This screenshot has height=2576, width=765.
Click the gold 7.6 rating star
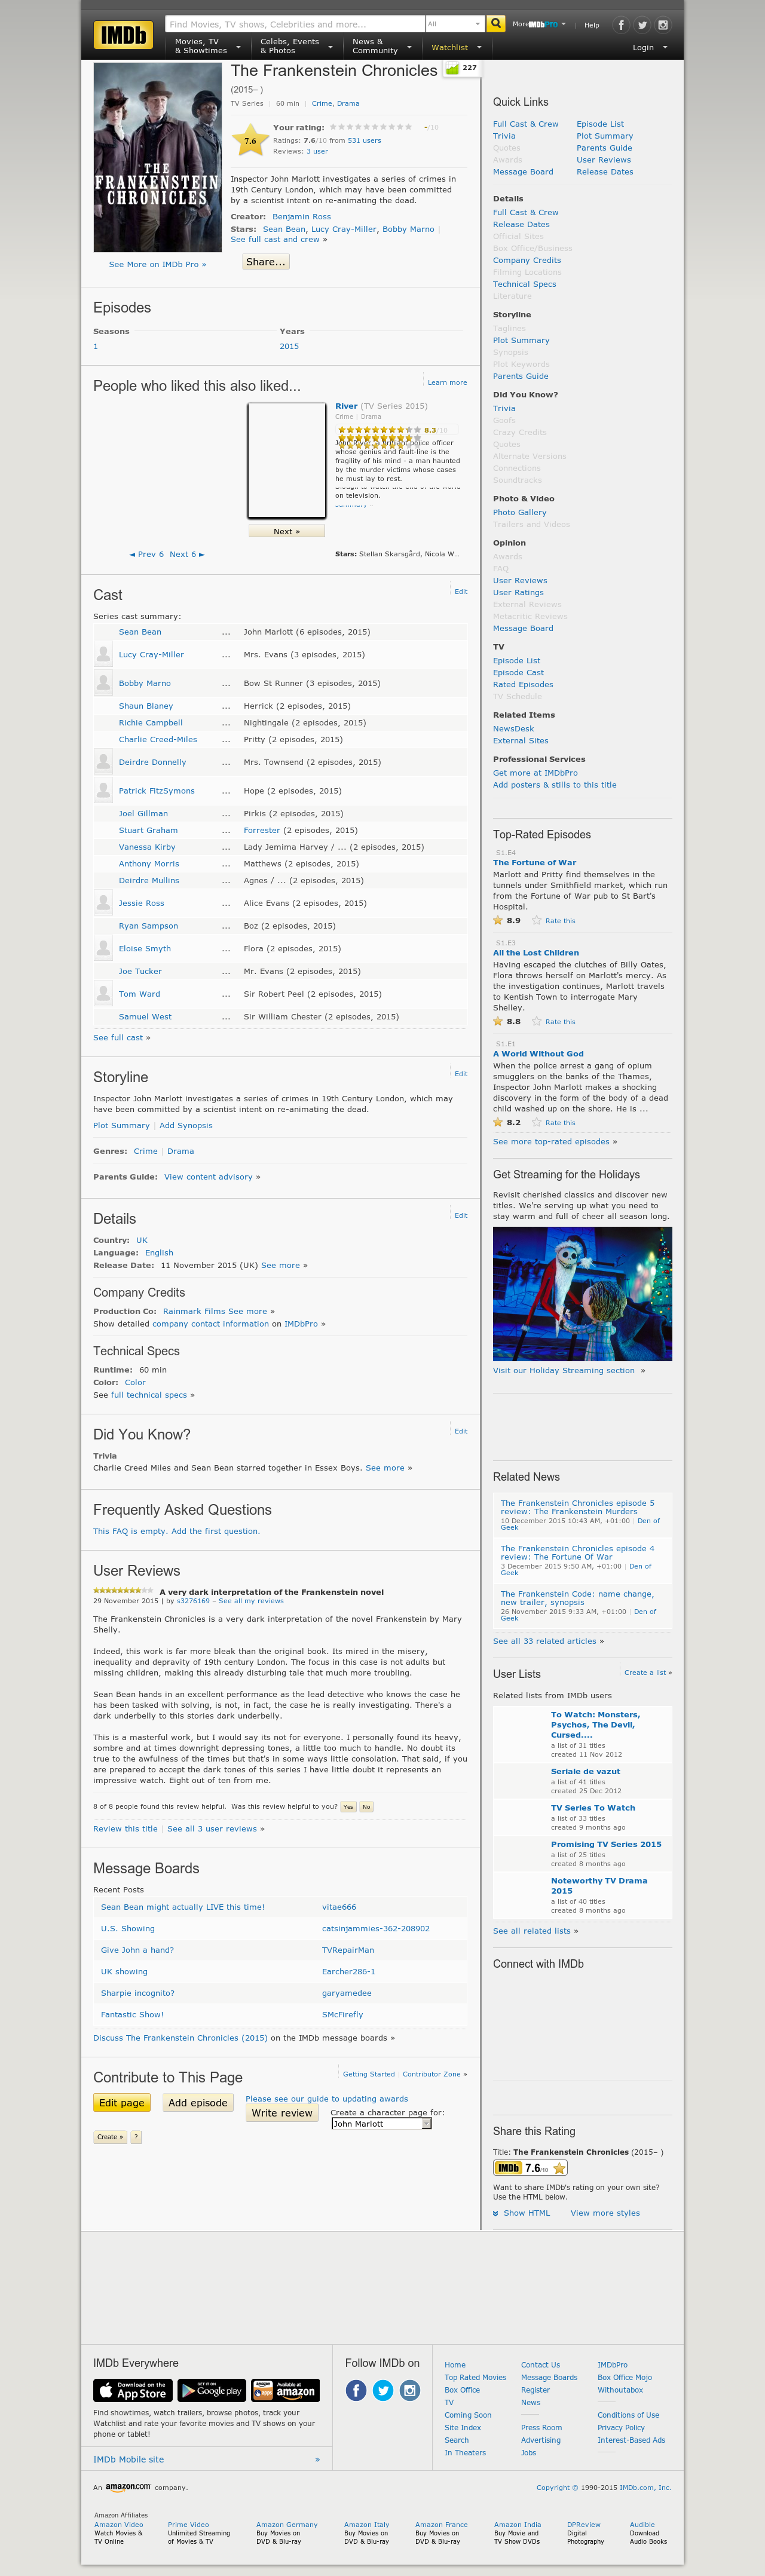(250, 141)
